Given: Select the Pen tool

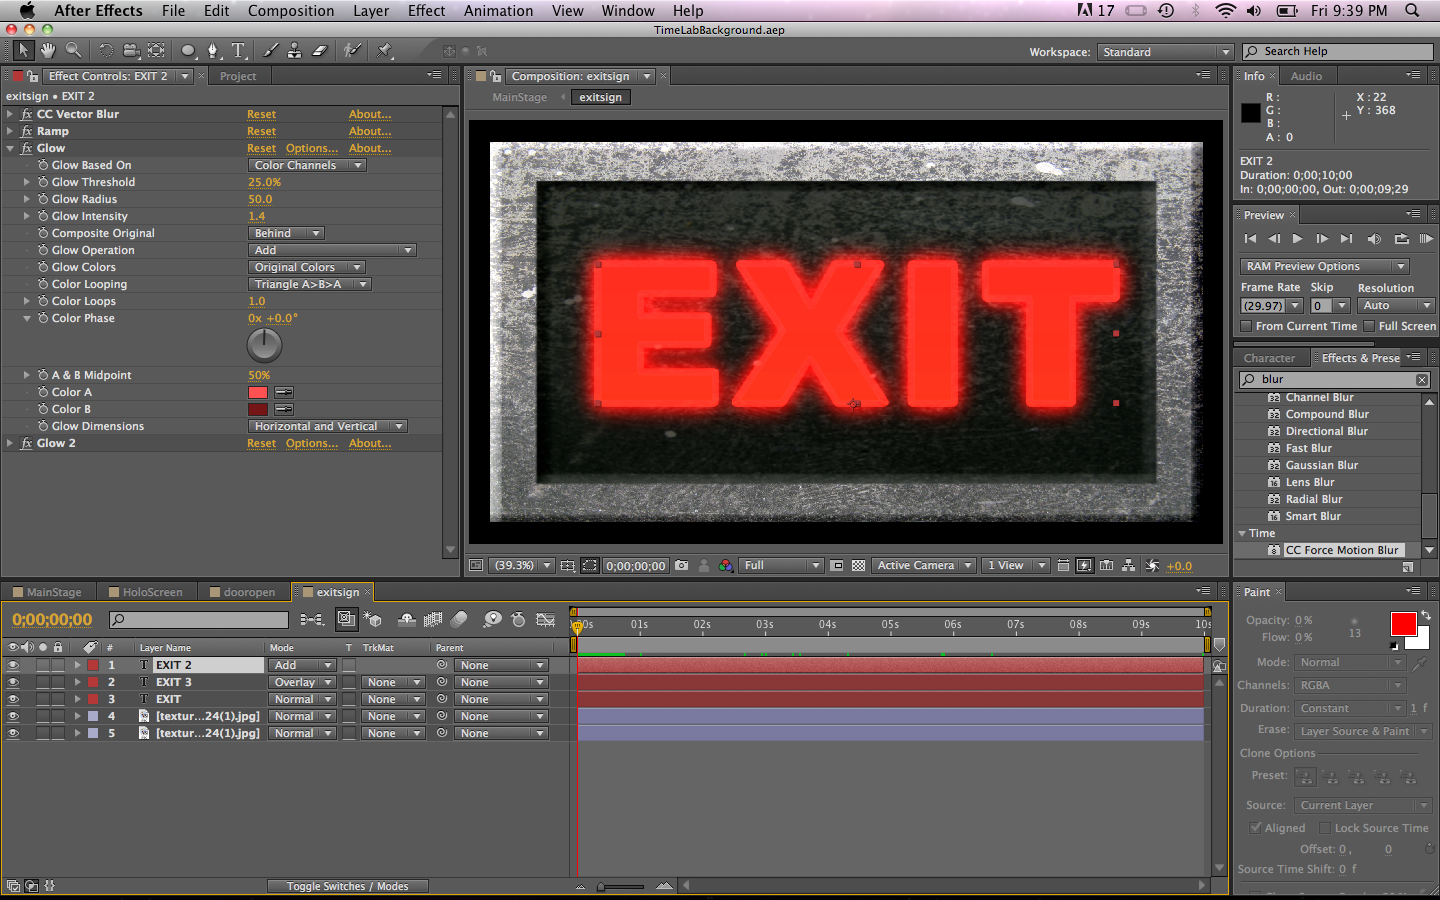Looking at the screenshot, I should [x=212, y=50].
